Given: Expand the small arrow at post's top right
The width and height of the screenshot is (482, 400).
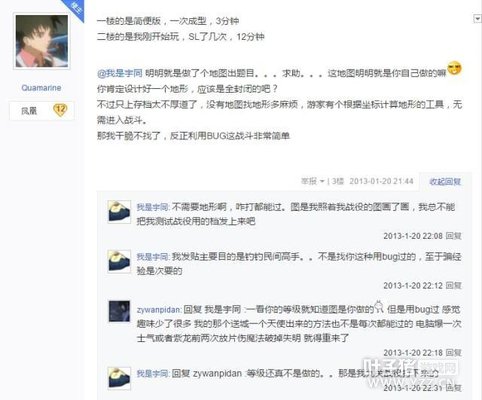Looking at the screenshot, I should point(477,19).
